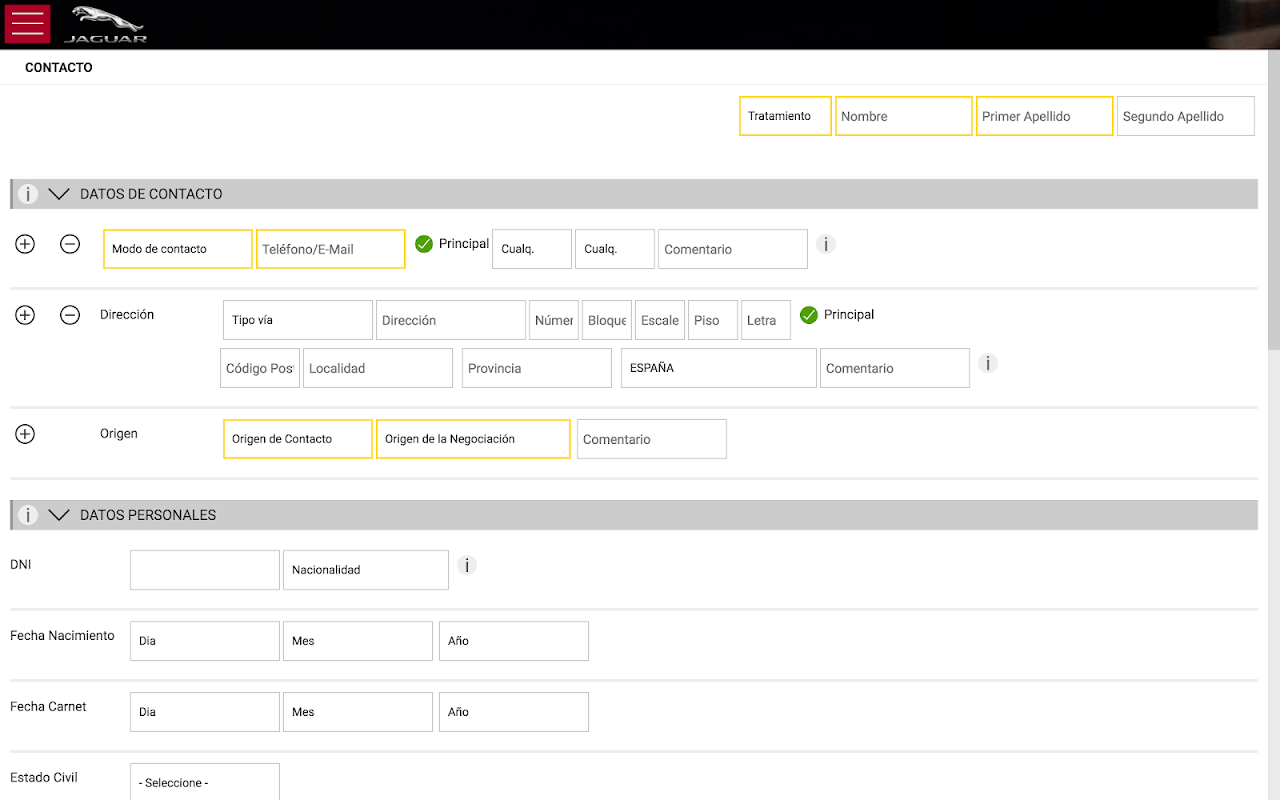Add a new contact mode row
The width and height of the screenshot is (1280, 800).
point(25,244)
